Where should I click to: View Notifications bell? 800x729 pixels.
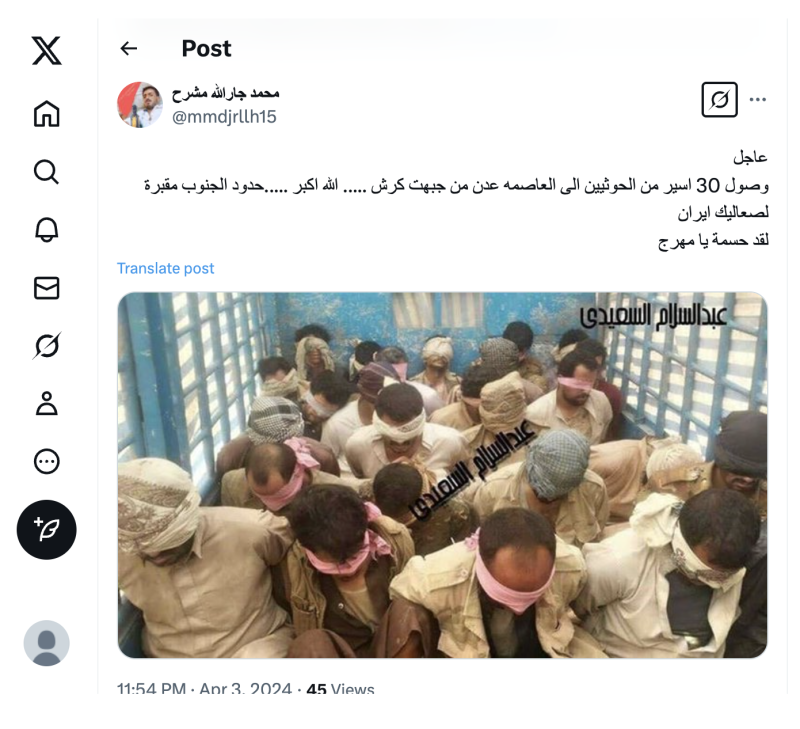[x=46, y=230]
